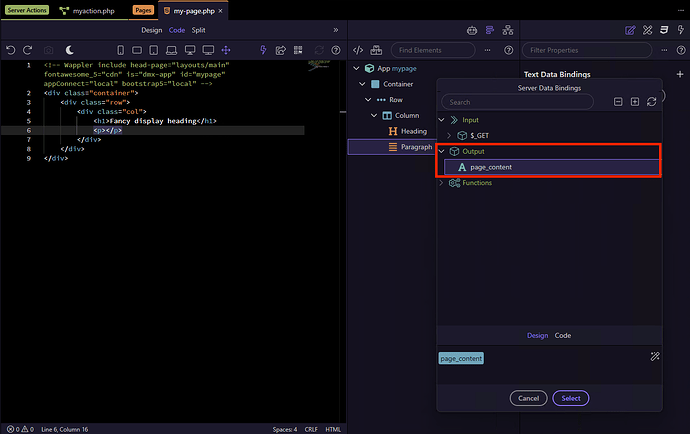
Task: Focus the Find Elements search field
Action: 433,50
